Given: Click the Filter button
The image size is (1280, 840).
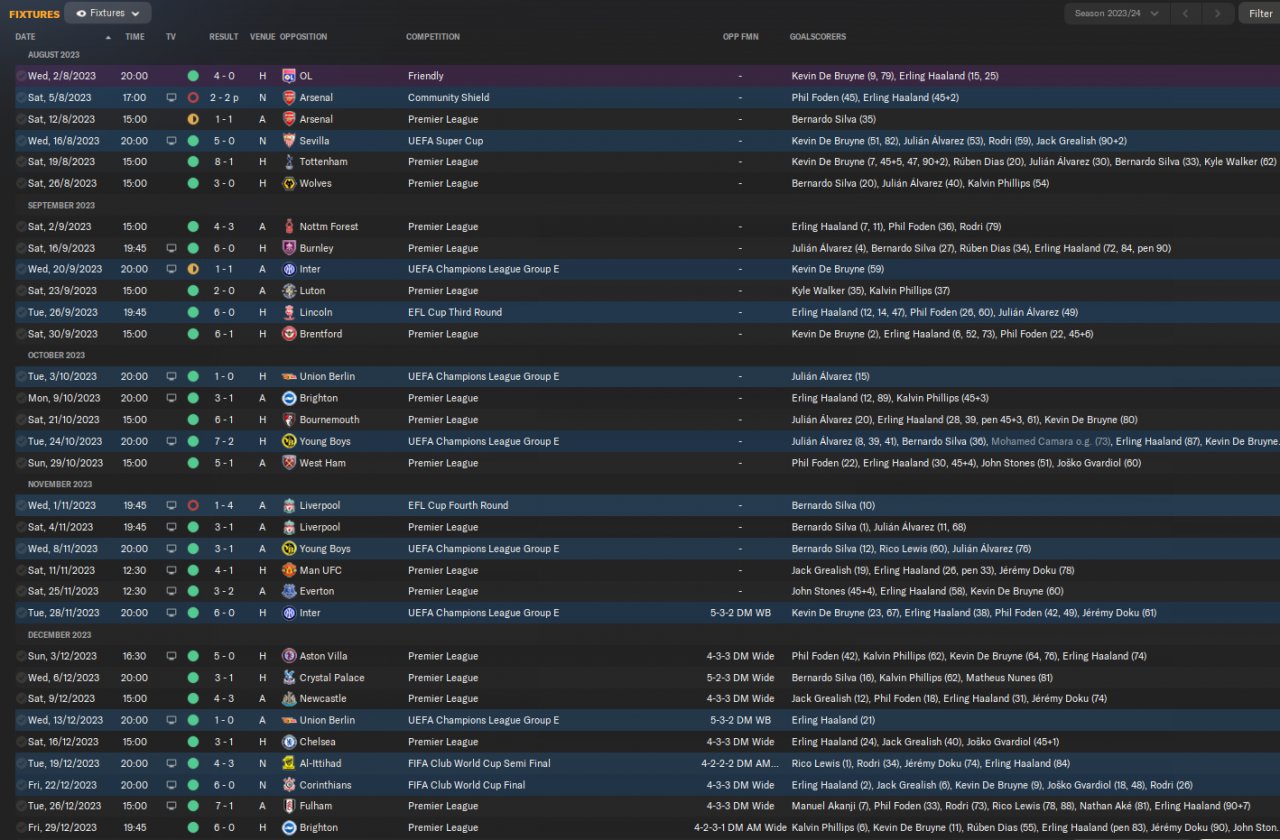Looking at the screenshot, I should click(1260, 13).
